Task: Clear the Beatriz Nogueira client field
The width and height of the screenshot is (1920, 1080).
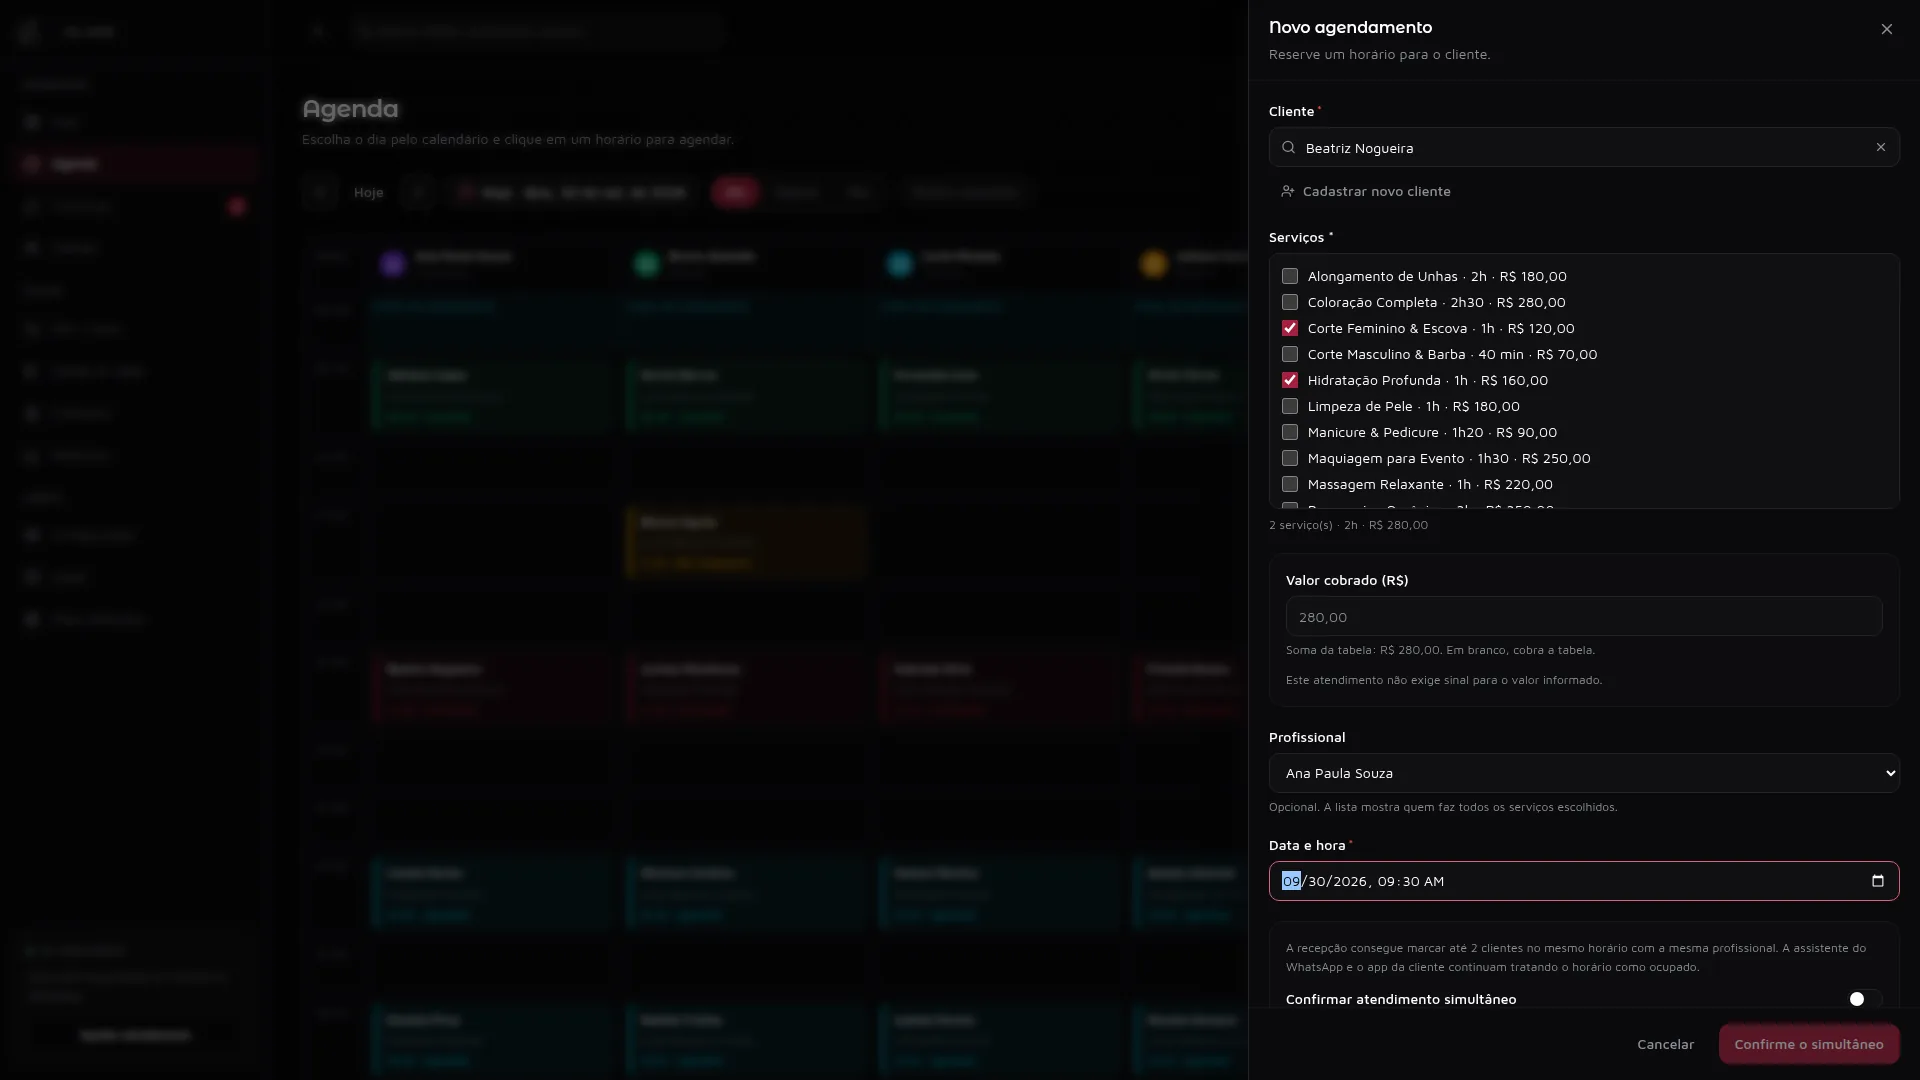Action: point(1880,147)
